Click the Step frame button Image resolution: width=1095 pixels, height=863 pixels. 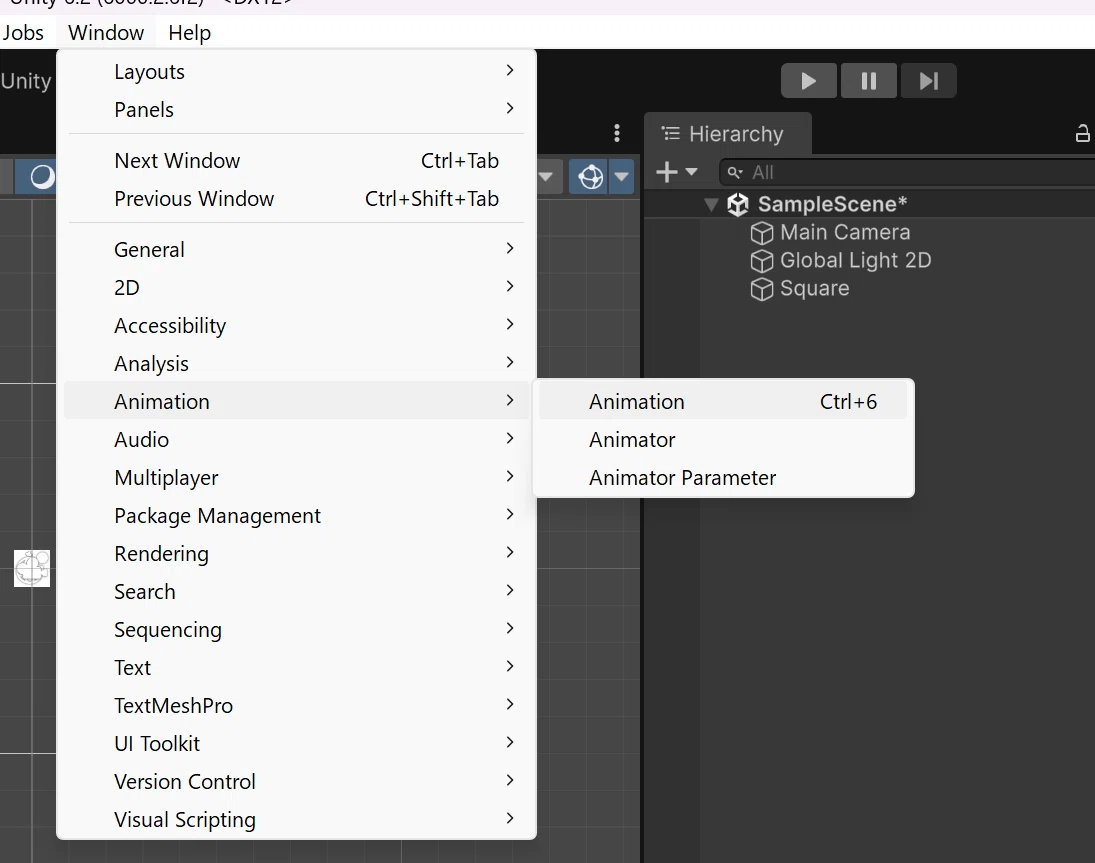928,81
